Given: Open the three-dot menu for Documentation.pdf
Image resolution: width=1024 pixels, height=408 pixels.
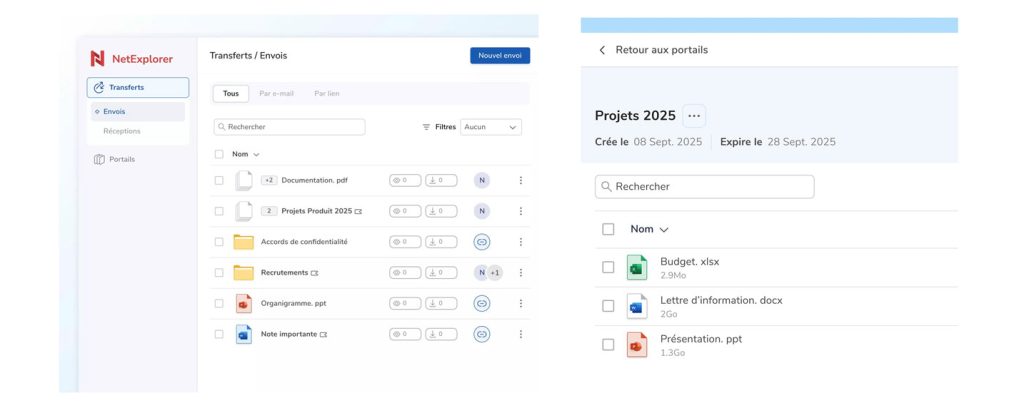Looking at the screenshot, I should click(520, 181).
